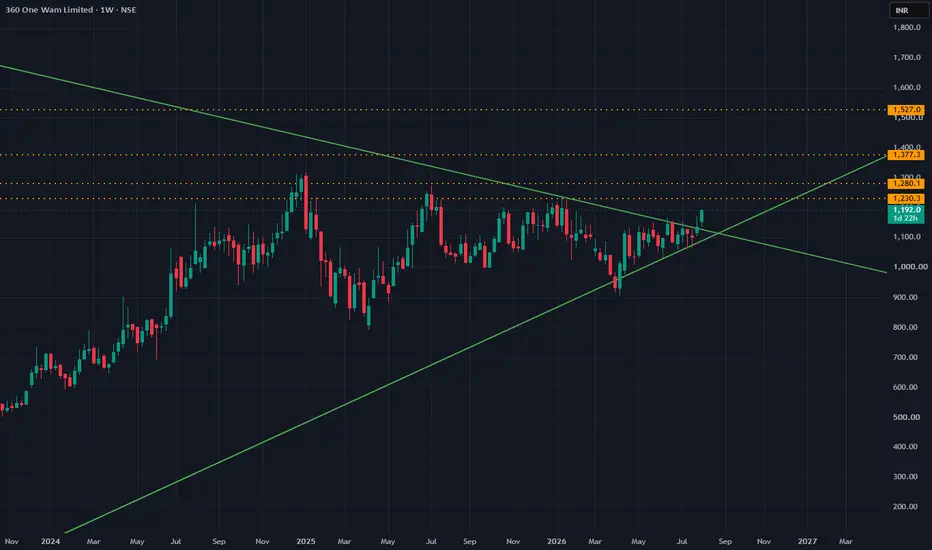This screenshot has height=550, width=932.
Task: Select the 1,230.3 orange price label
Action: tap(906, 199)
